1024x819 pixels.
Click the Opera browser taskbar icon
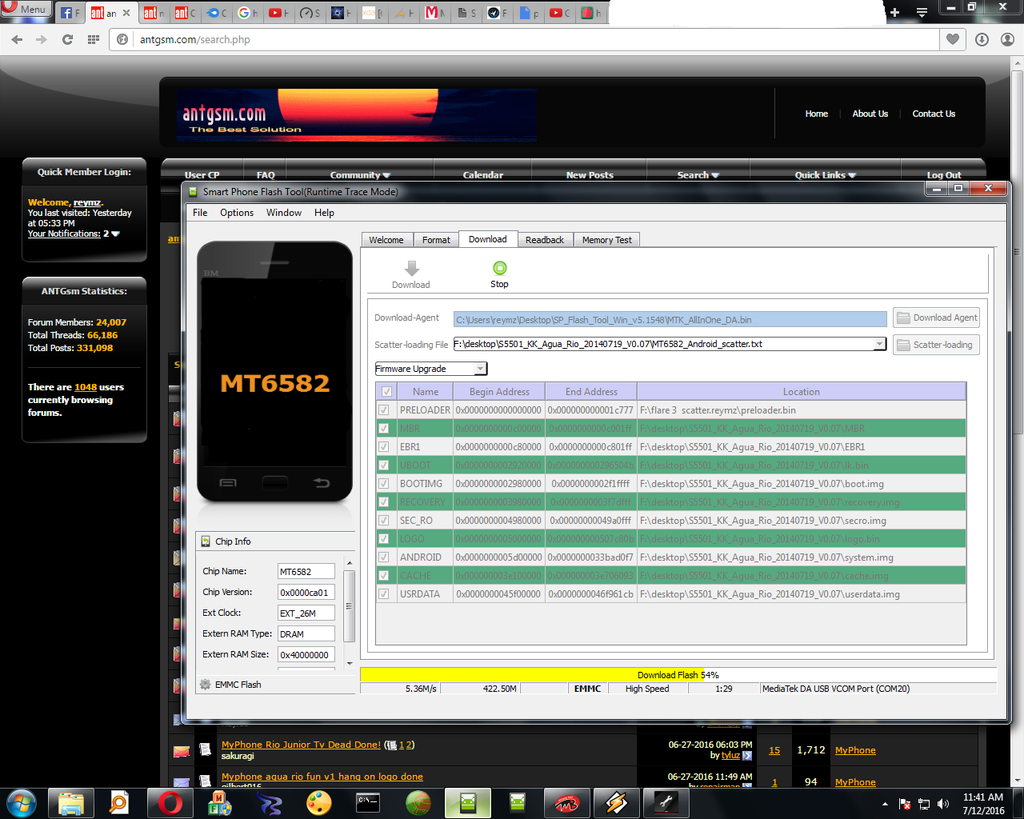tap(170, 802)
